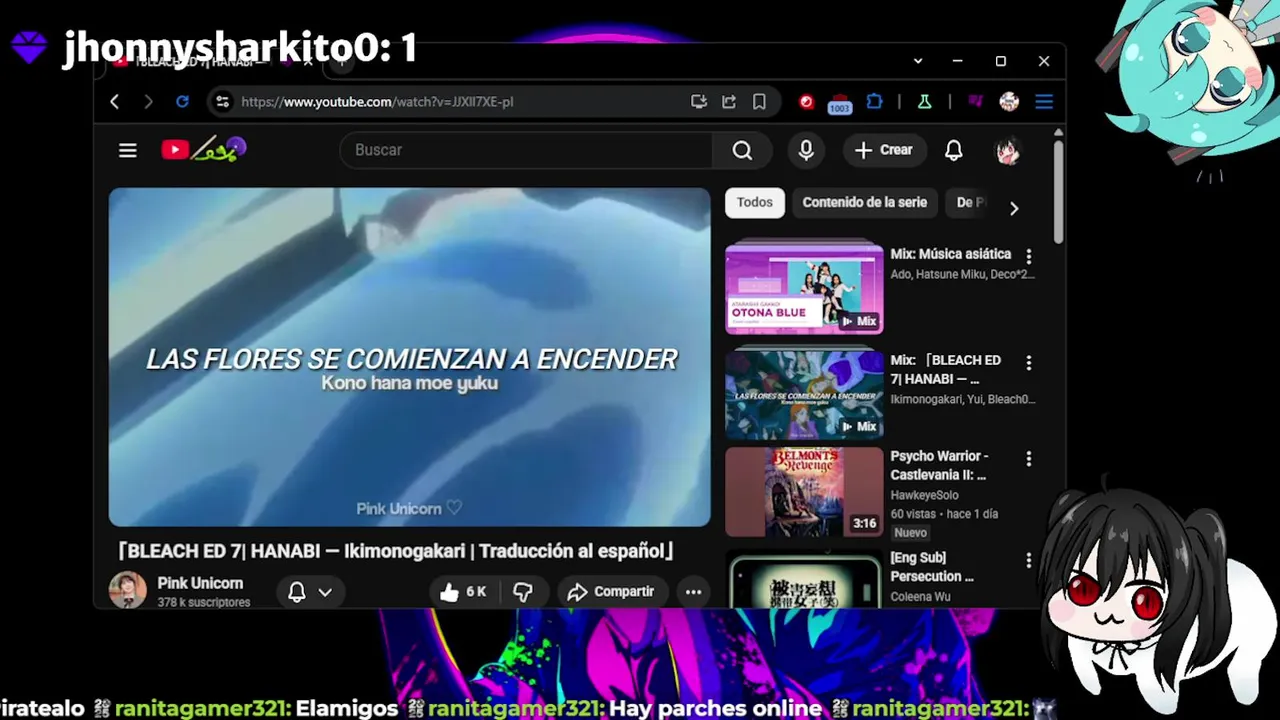Start voice search with microphone icon

[x=806, y=150]
